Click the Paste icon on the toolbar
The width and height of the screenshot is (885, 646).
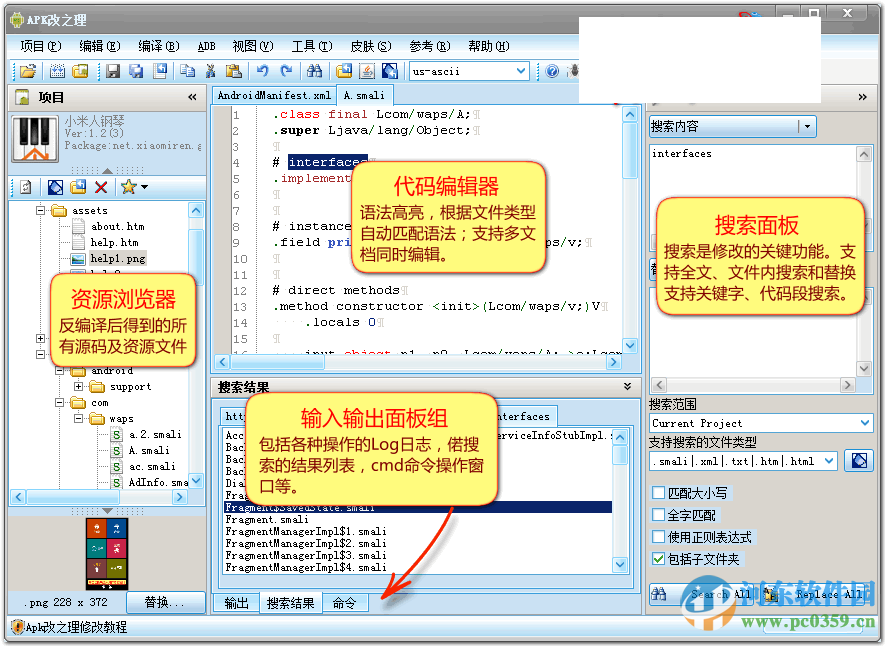point(232,71)
